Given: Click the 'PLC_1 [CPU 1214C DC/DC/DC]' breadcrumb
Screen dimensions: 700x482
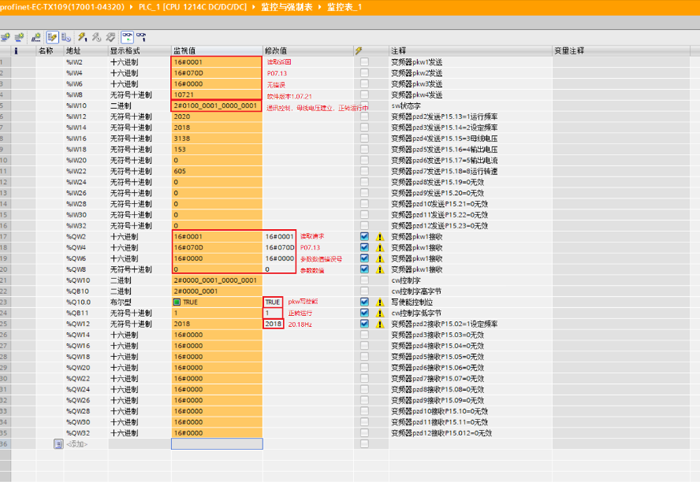Looking at the screenshot, I should pyautogui.click(x=196, y=7).
